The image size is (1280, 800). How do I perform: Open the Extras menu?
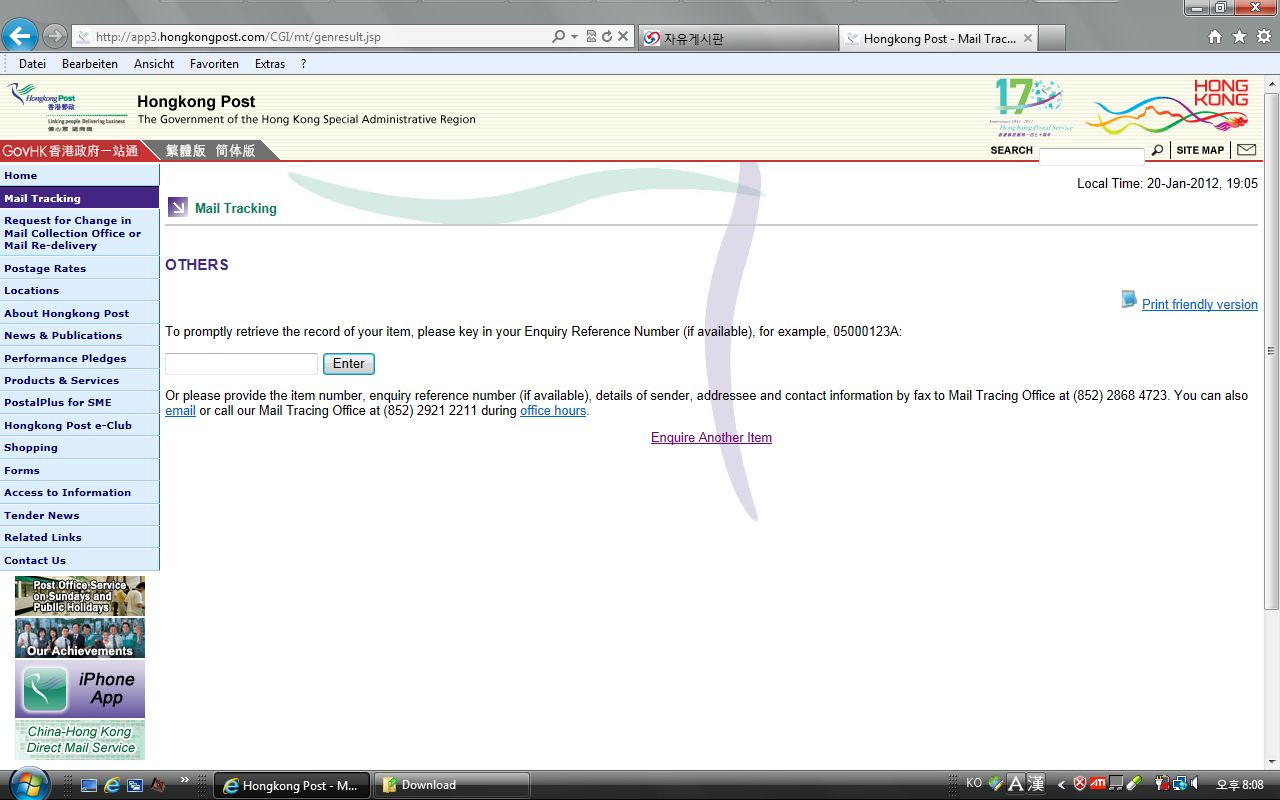coord(270,64)
